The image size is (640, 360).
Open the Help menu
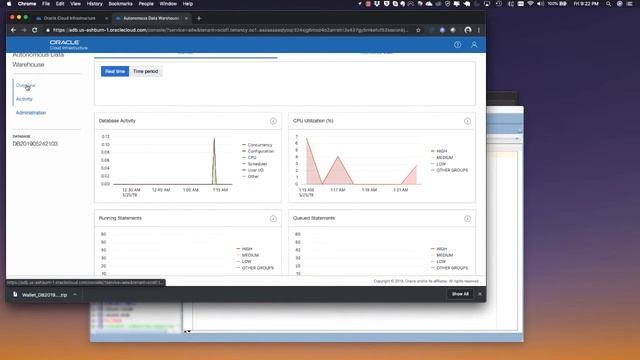tap(188, 4)
